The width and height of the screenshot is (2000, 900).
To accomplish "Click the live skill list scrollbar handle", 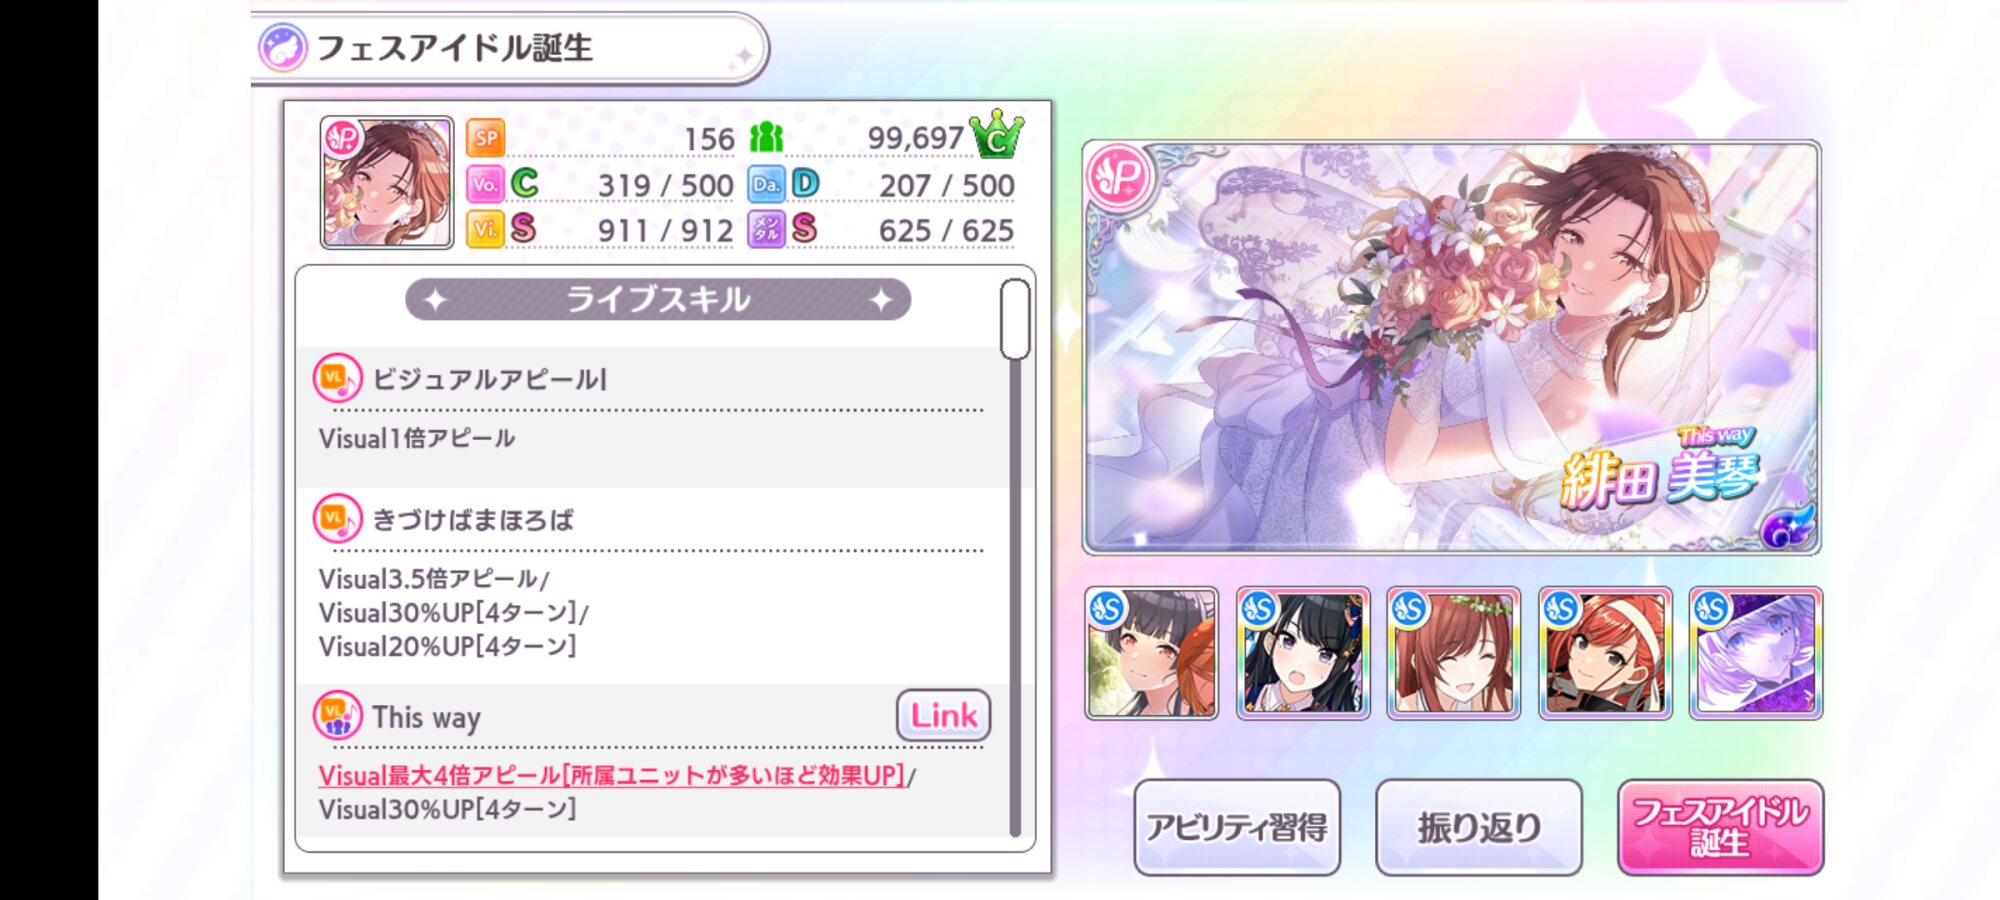I will click(x=1015, y=319).
